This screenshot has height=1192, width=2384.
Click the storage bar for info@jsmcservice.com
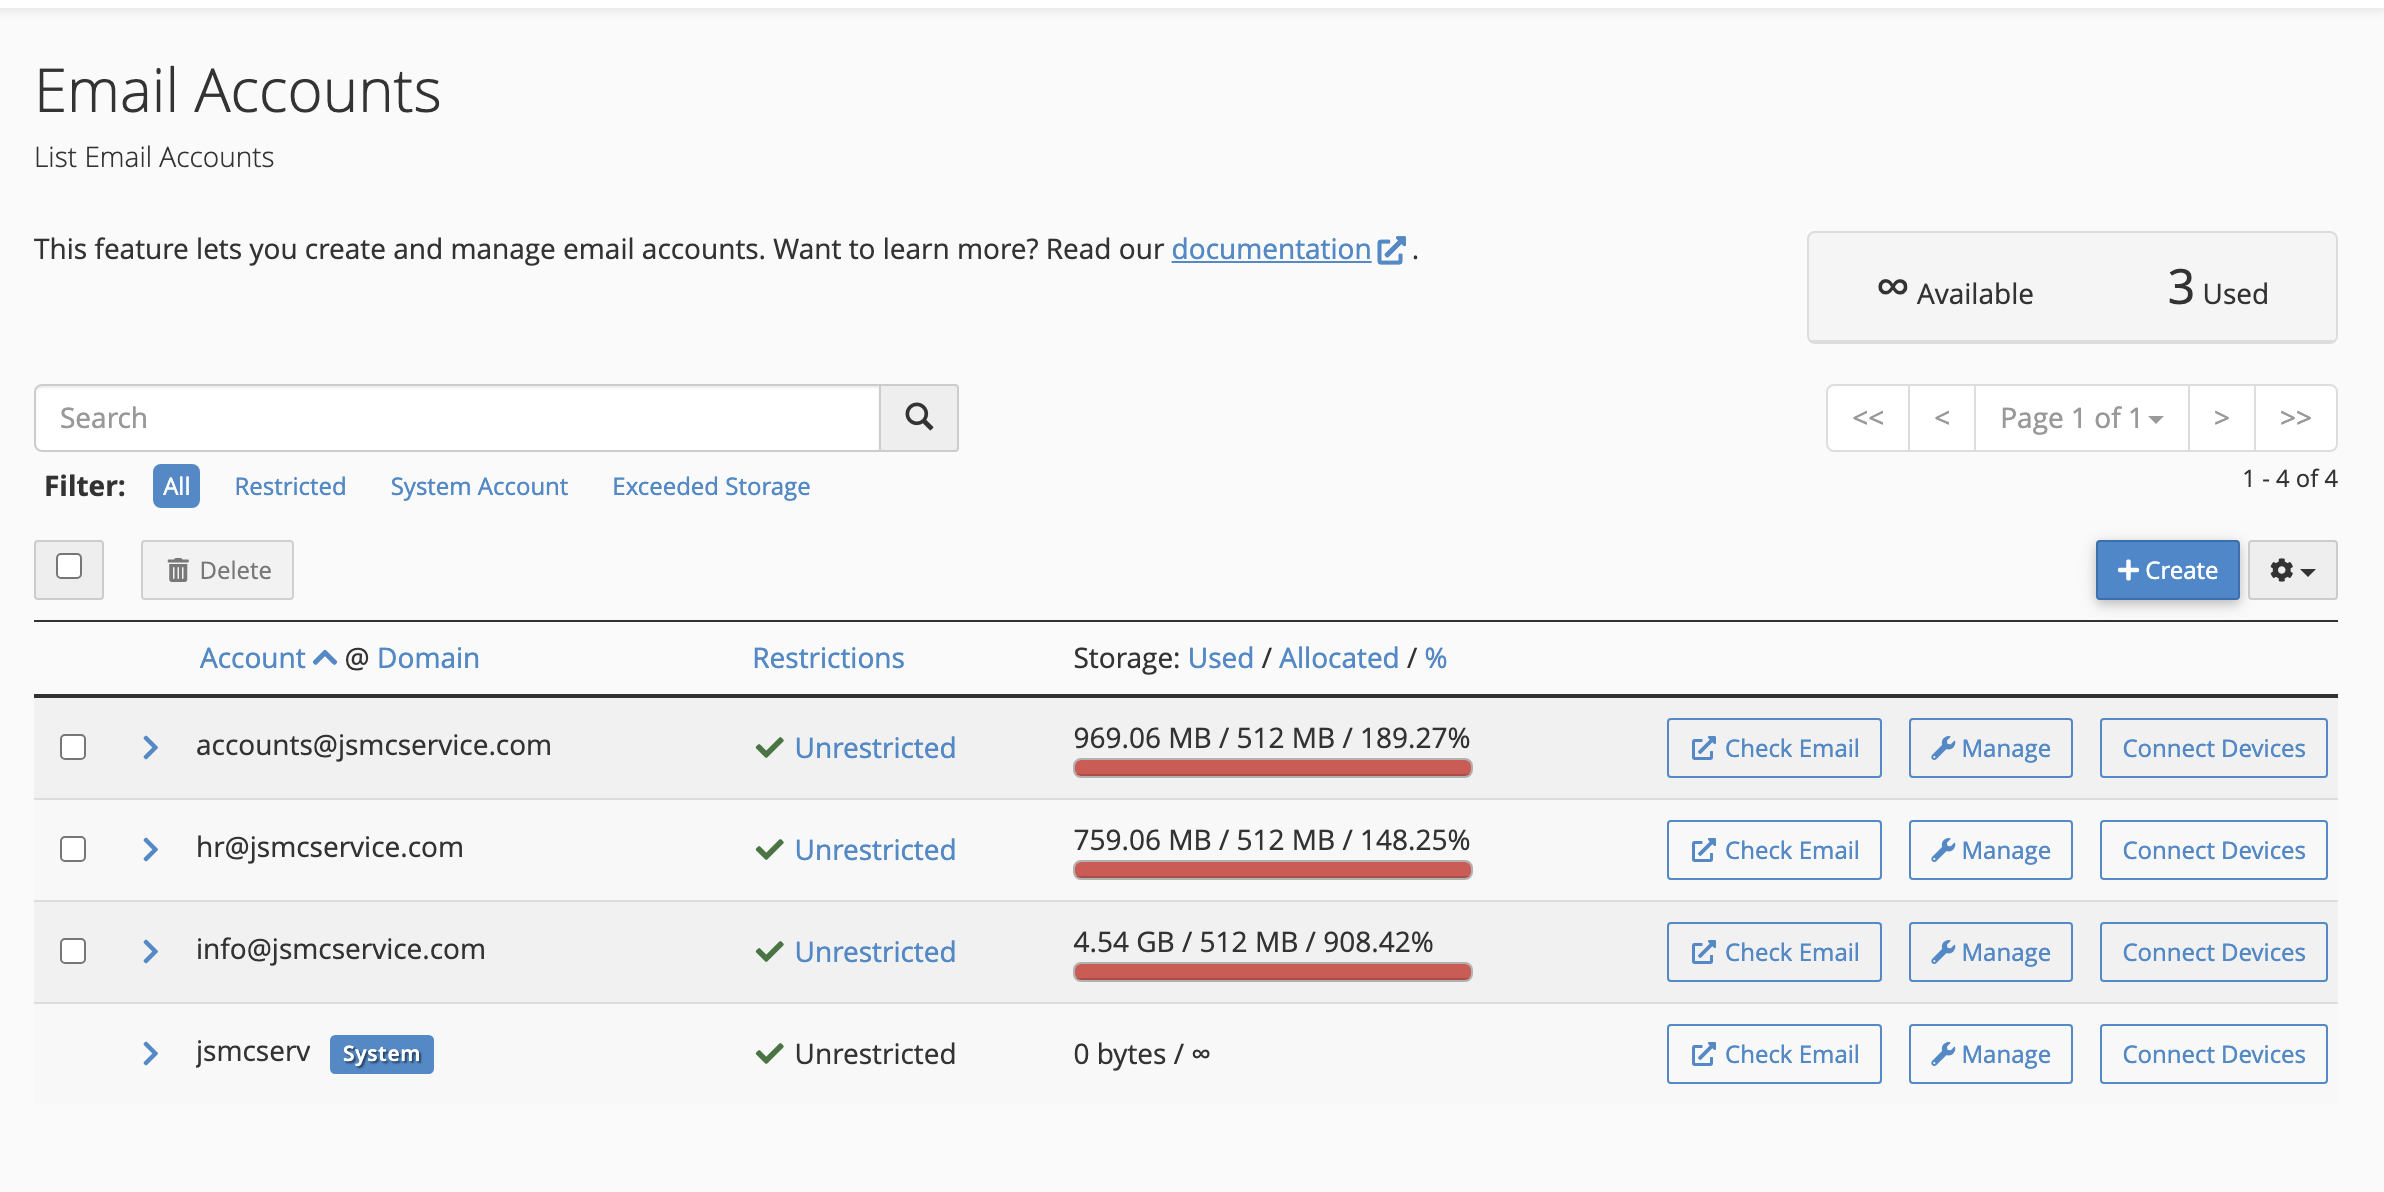1272,971
